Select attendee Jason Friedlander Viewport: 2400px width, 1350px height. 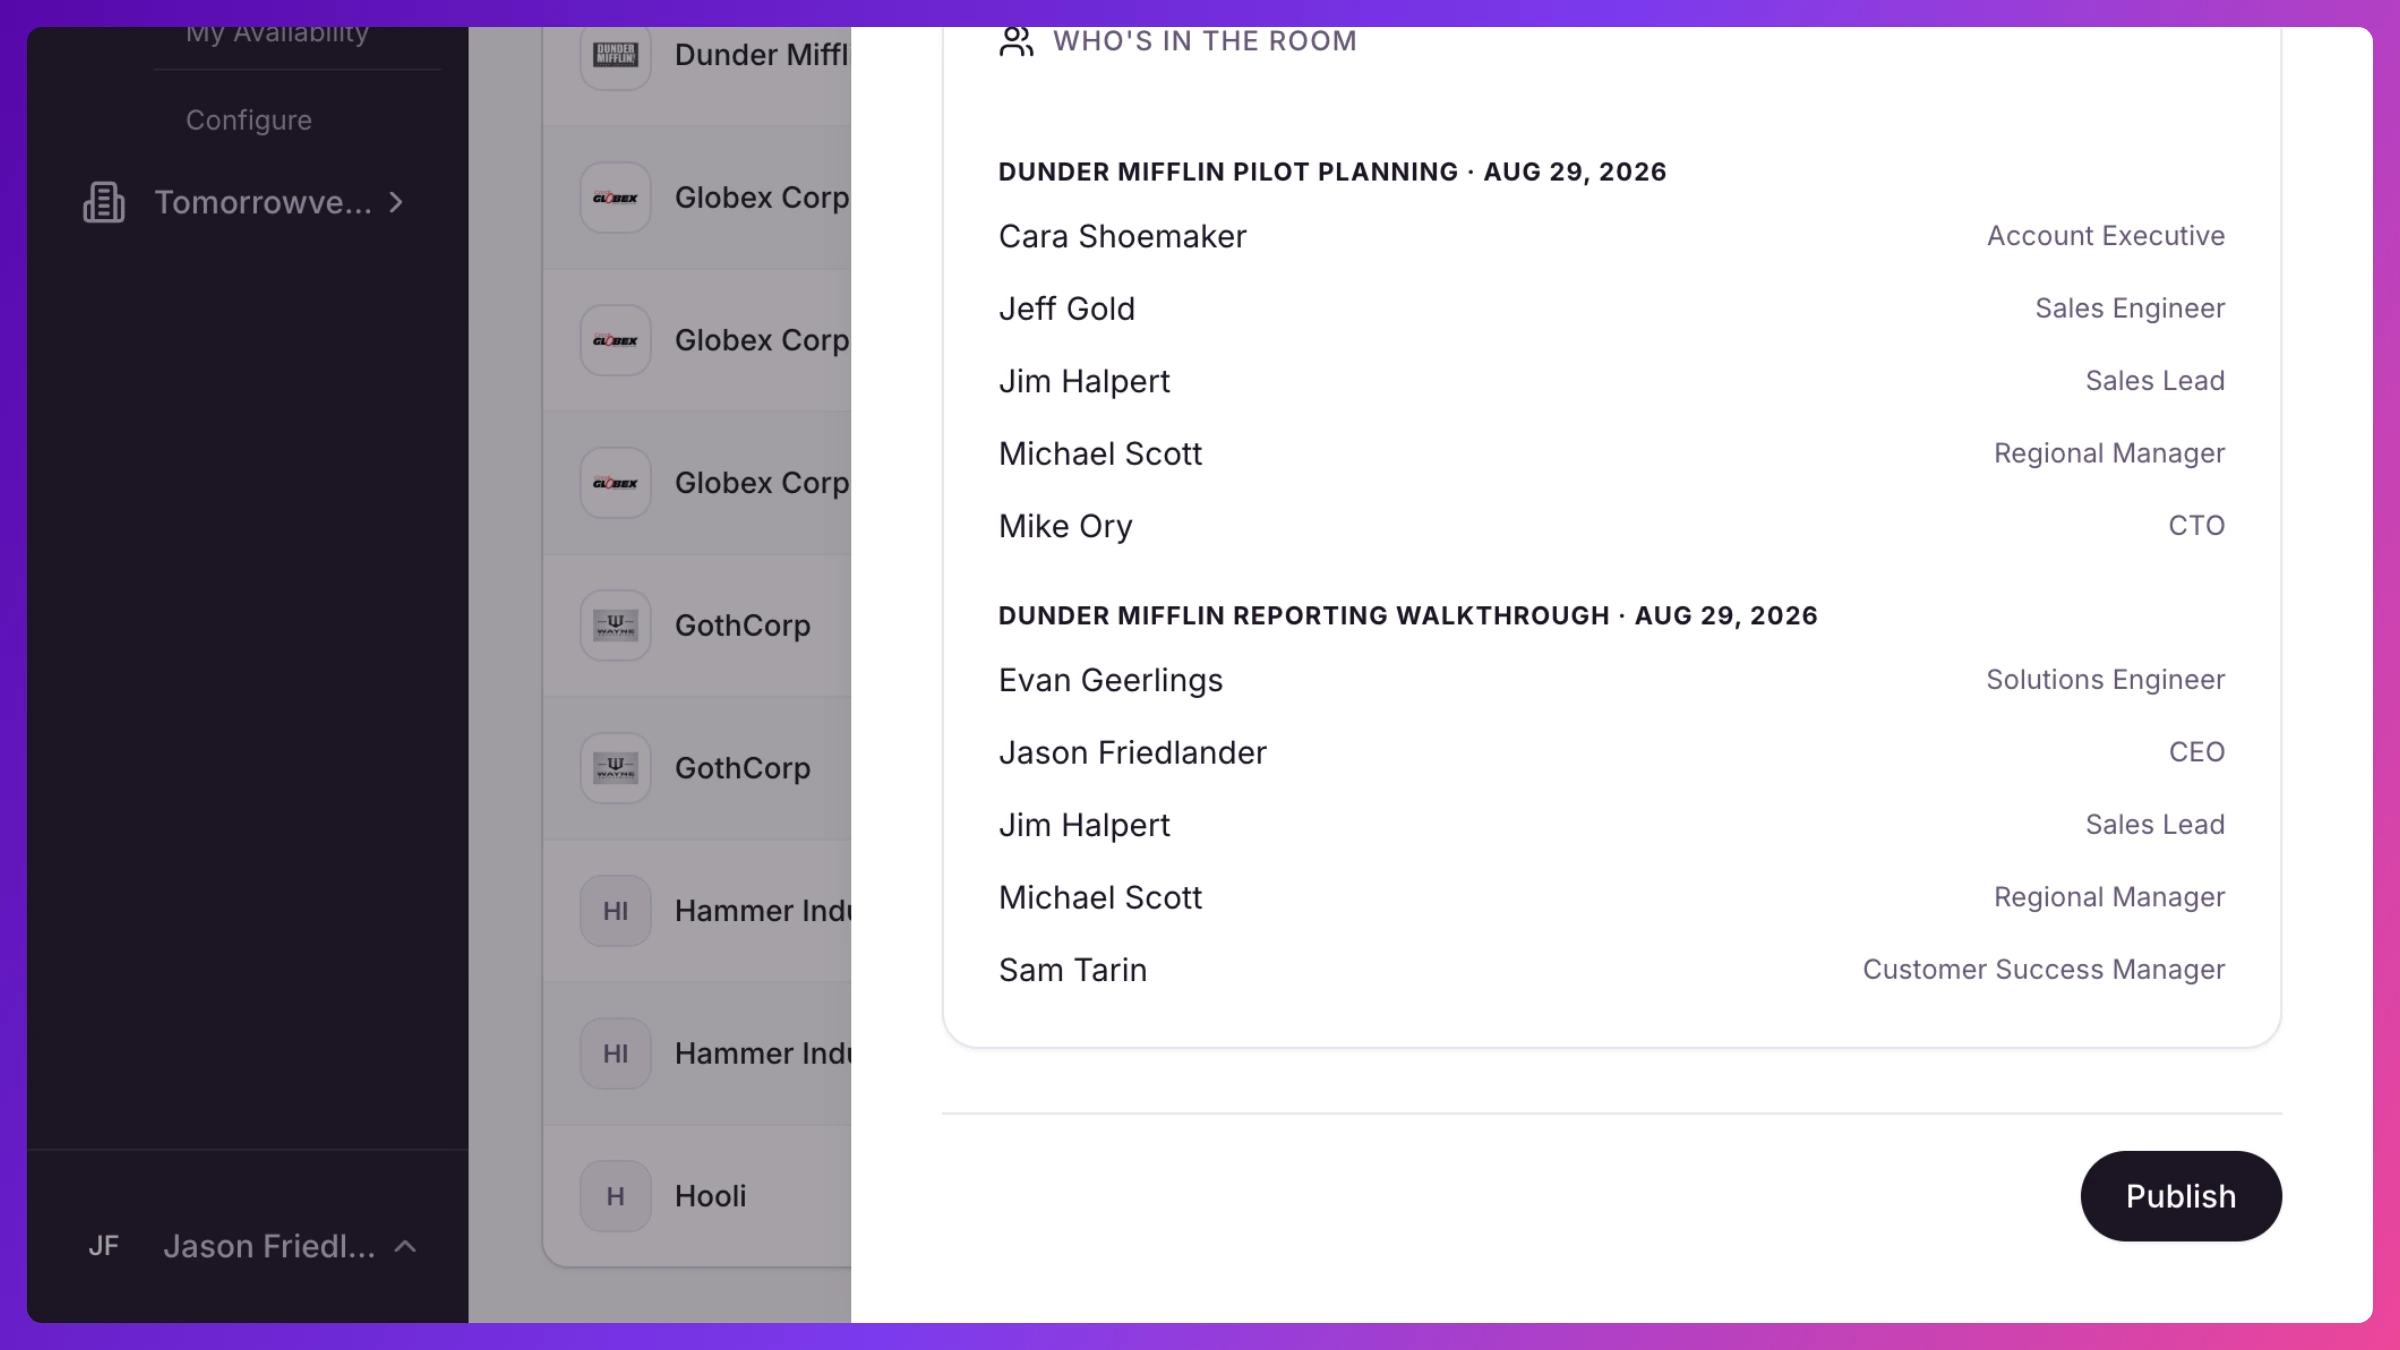1132,753
